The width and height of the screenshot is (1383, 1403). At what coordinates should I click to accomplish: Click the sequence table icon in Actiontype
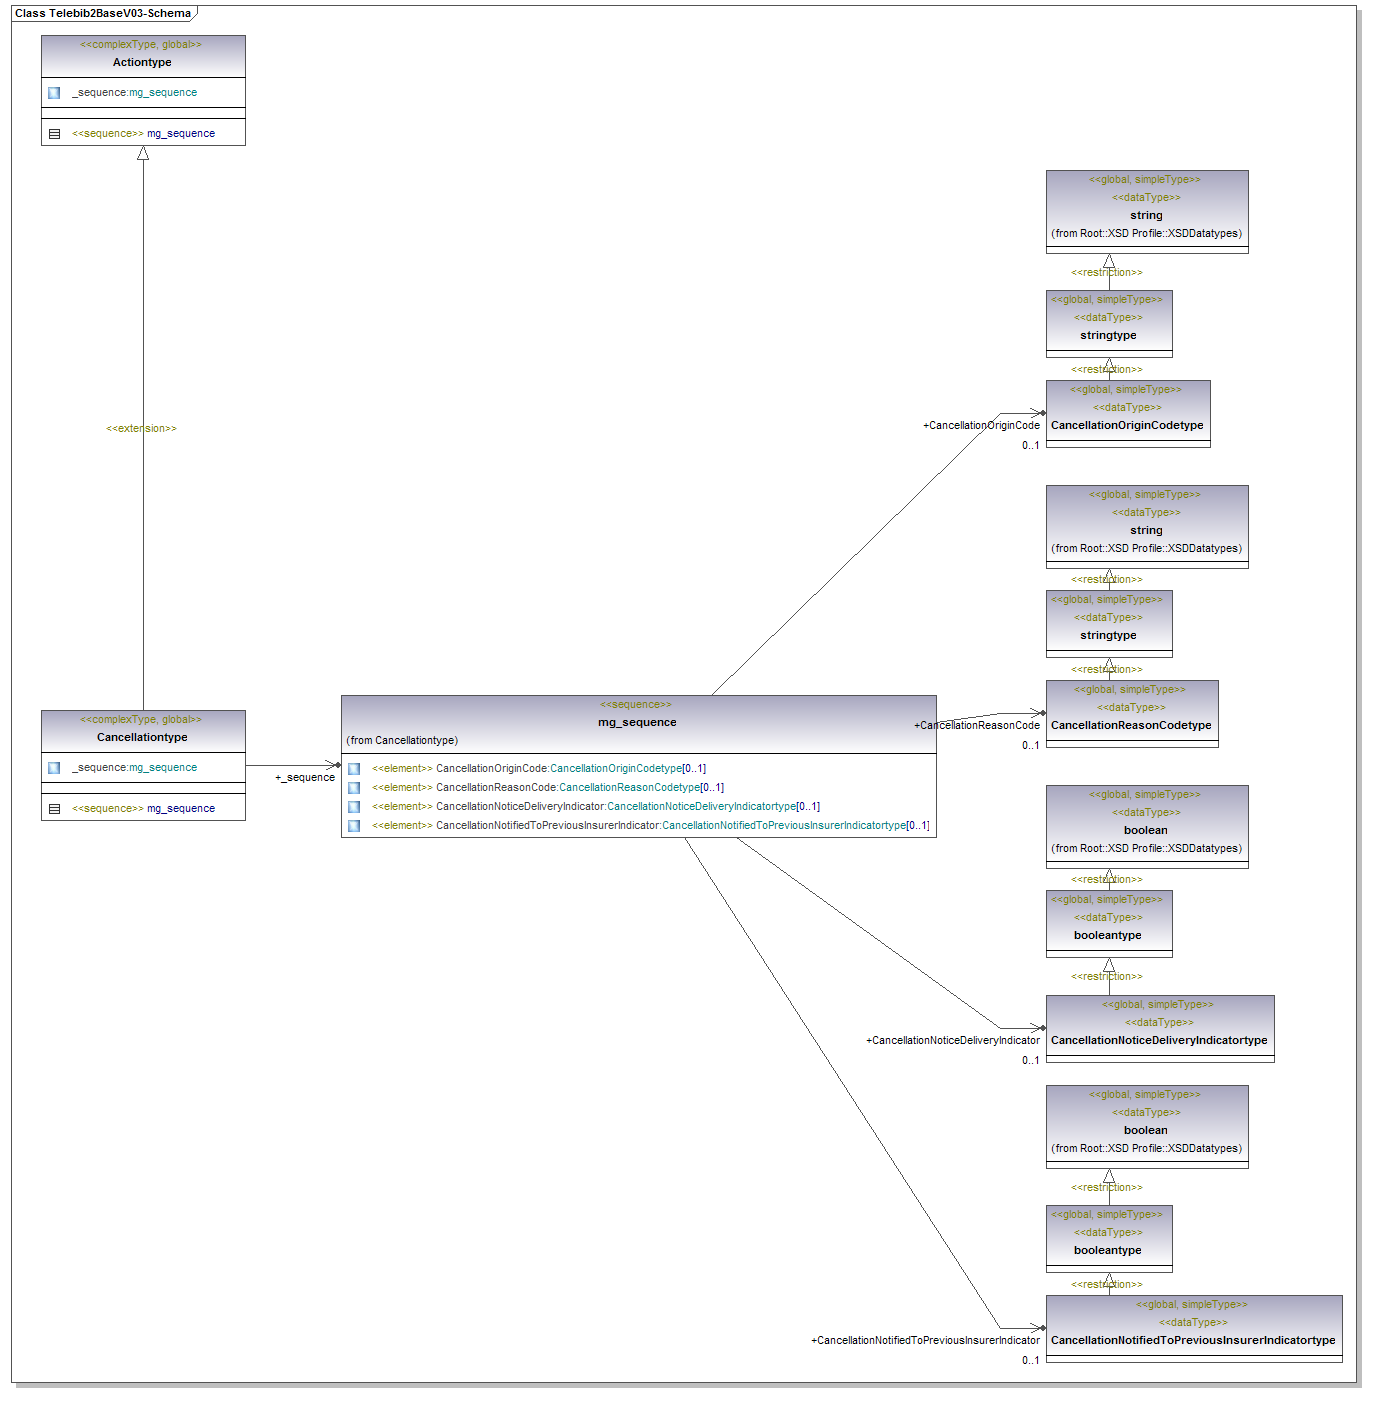pos(54,134)
